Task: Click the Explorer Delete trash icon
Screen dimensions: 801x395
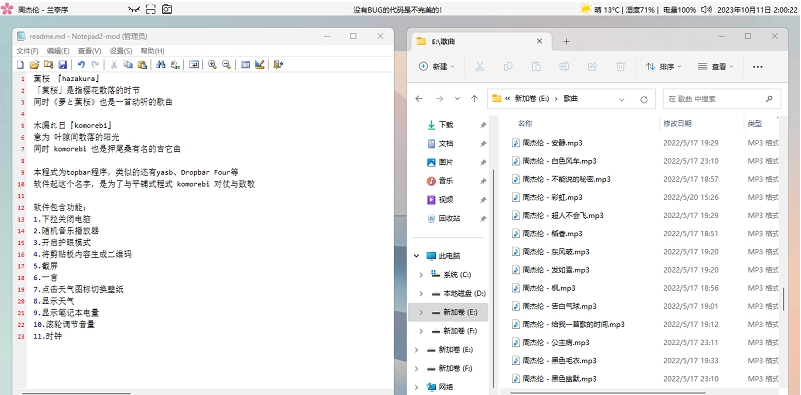Action: coord(621,66)
